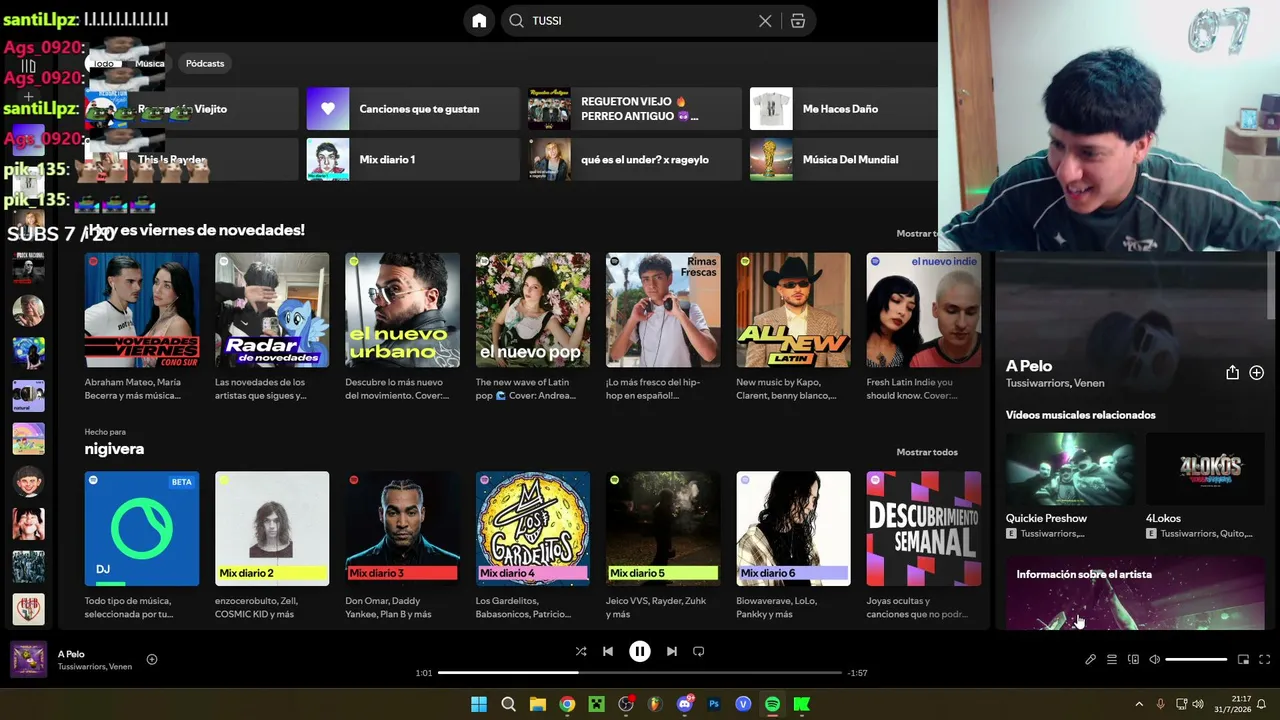
Task: Open A Pelo title in Now Playing panel
Action: coord(1029,366)
